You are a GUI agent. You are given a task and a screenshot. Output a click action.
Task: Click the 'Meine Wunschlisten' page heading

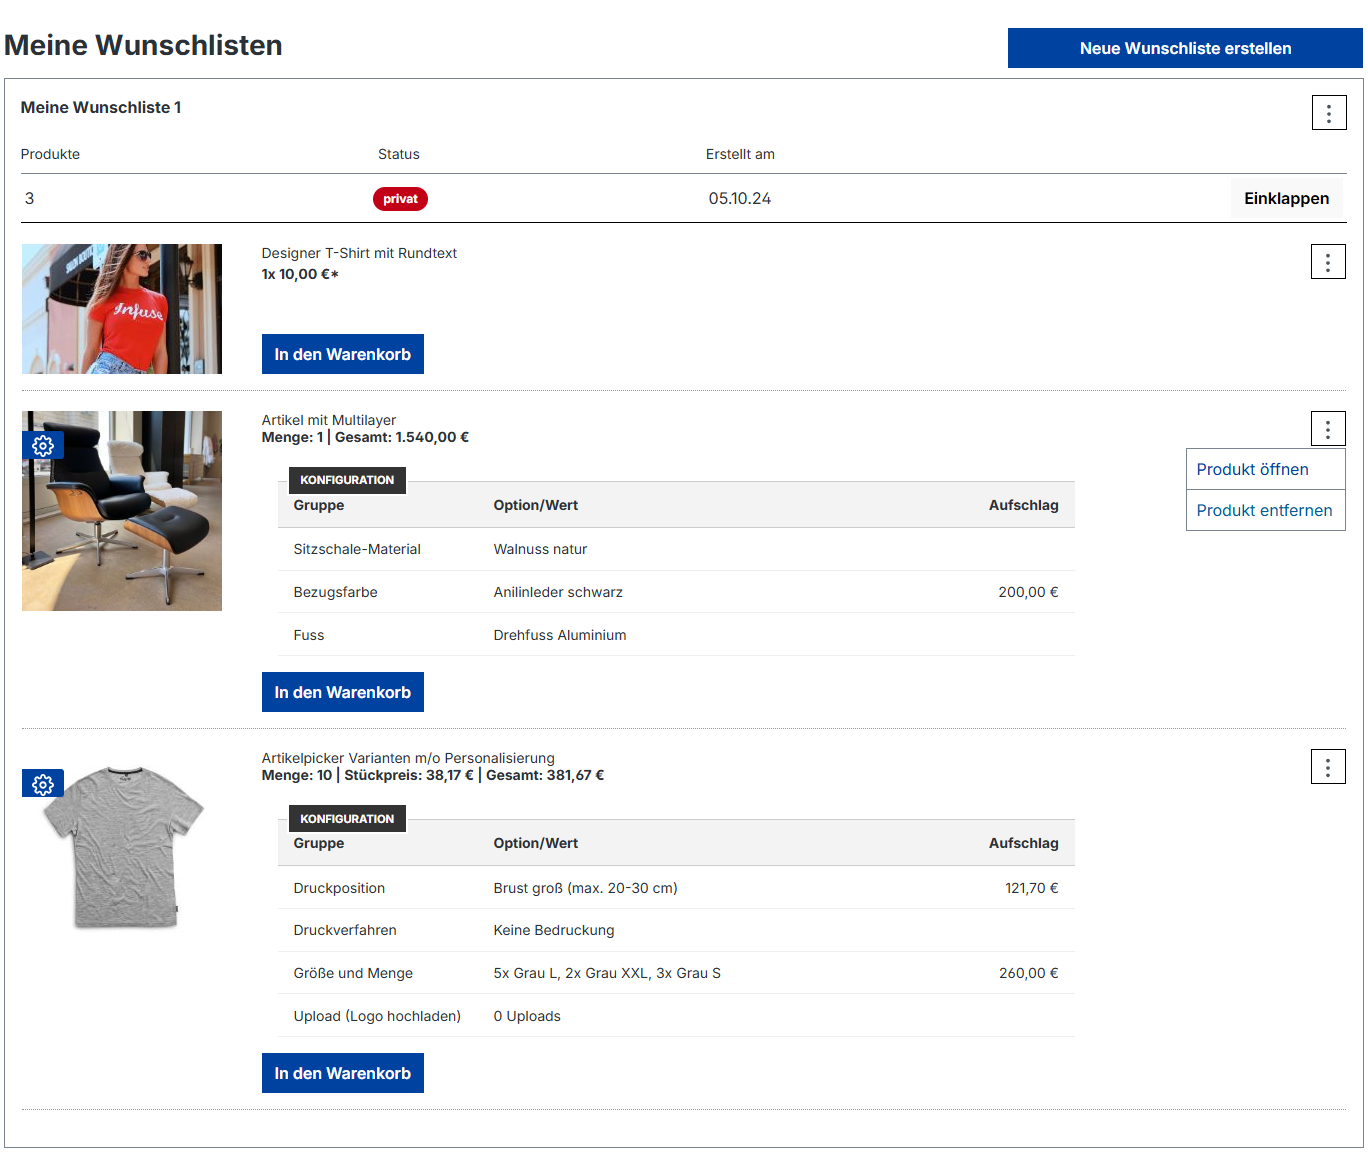coord(144,45)
